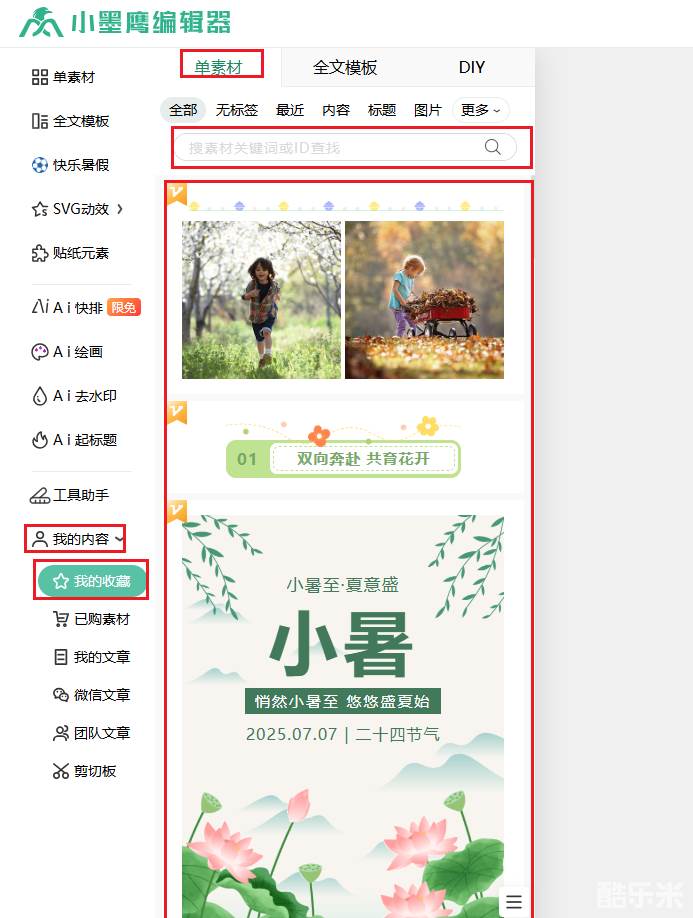Expand the 更多 filter dropdown

(481, 110)
